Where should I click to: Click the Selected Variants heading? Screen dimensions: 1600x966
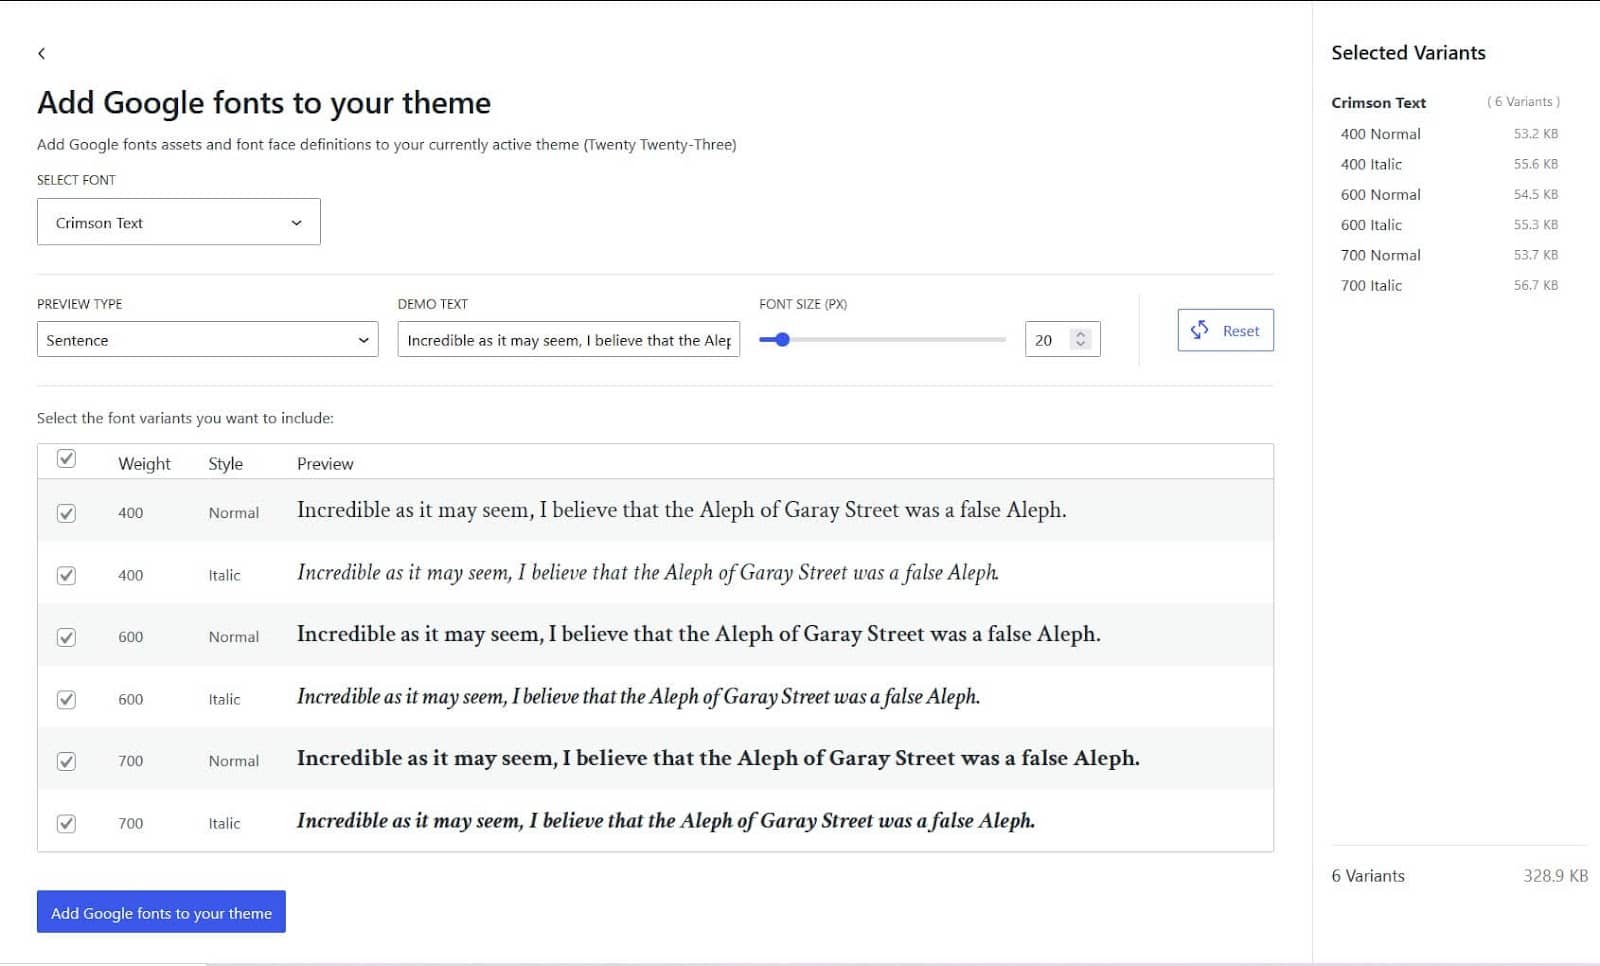1408,52
